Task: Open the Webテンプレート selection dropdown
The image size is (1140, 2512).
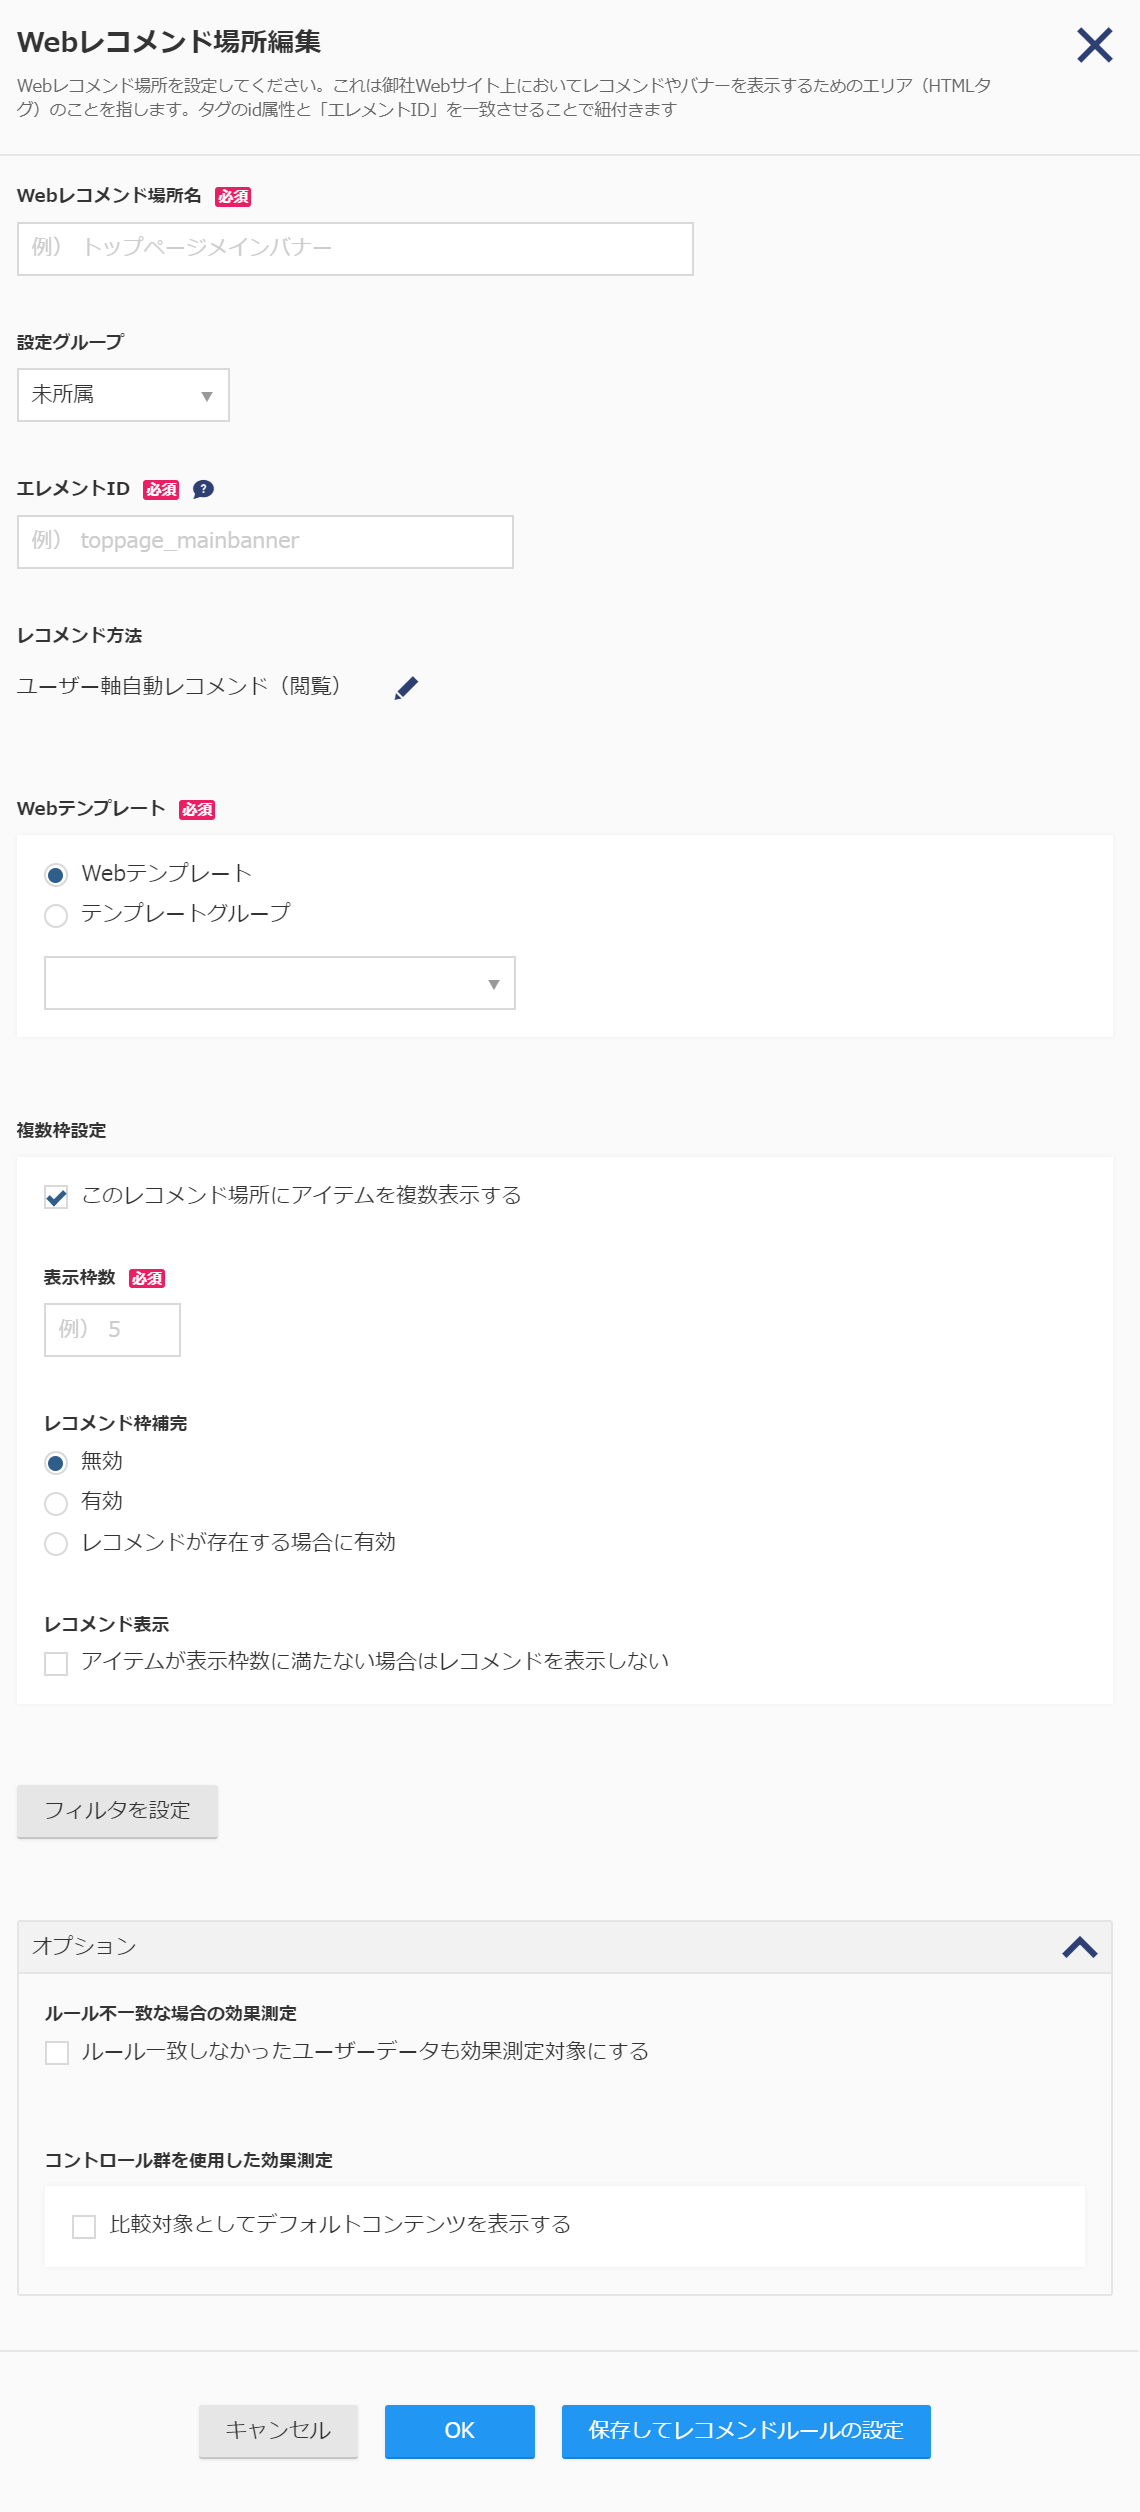Action: [280, 983]
